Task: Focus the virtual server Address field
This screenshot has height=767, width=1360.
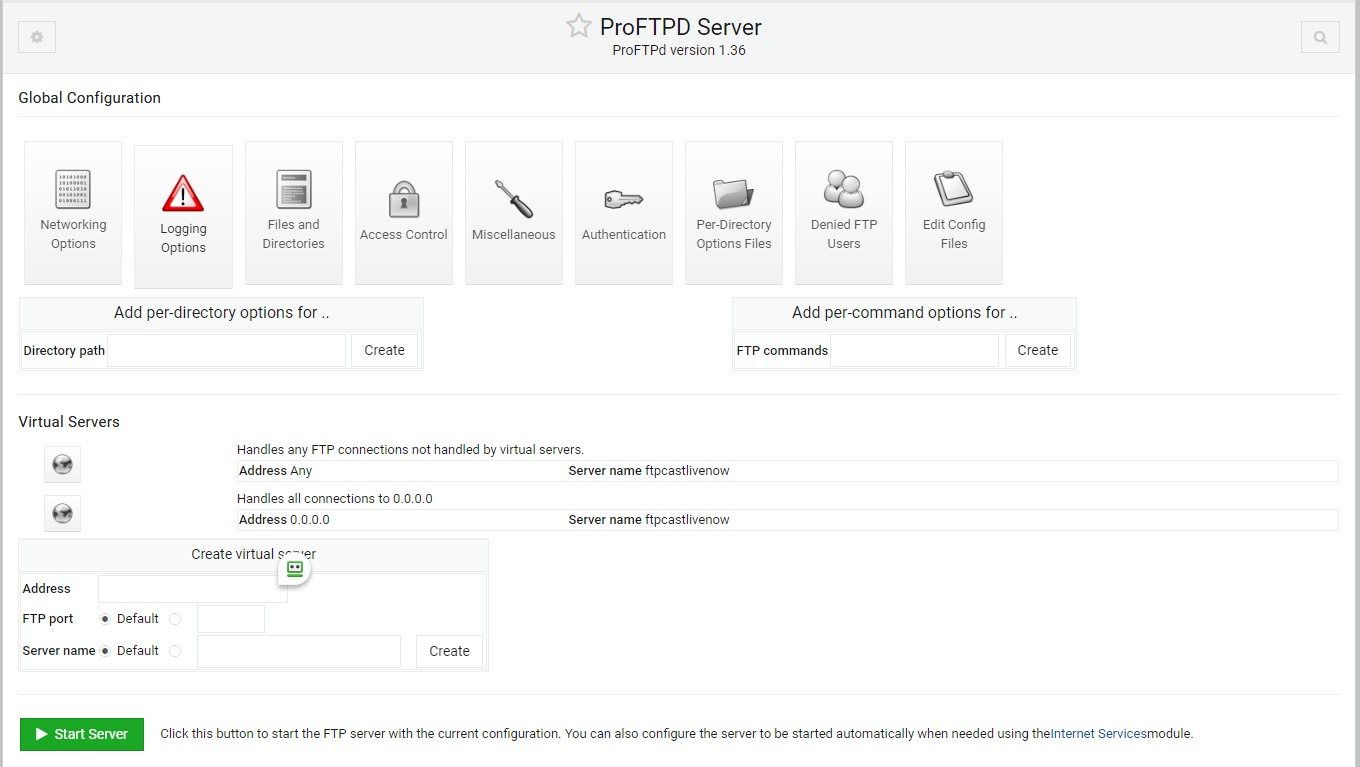Action: click(x=193, y=589)
